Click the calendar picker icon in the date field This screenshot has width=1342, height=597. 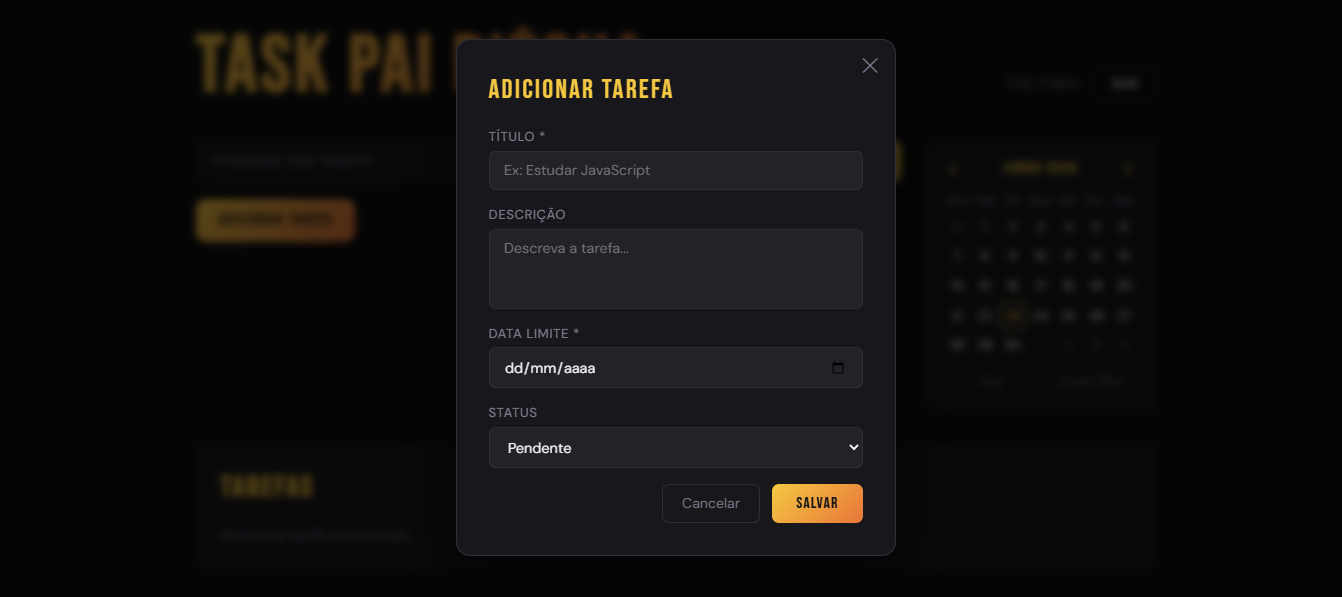(x=838, y=368)
